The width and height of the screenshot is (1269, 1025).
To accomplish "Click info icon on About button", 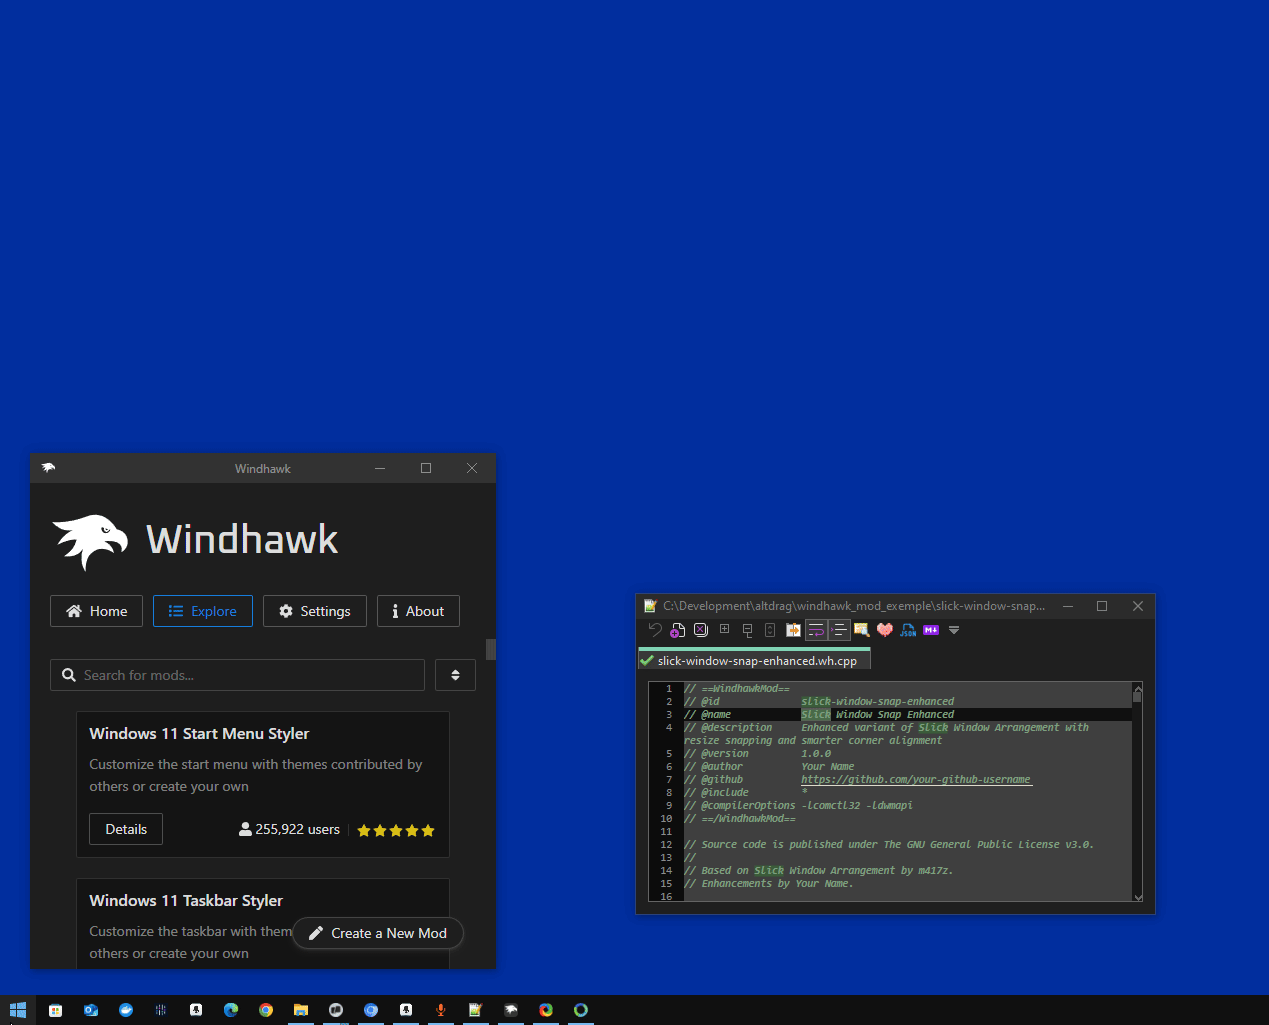I will click(x=395, y=611).
